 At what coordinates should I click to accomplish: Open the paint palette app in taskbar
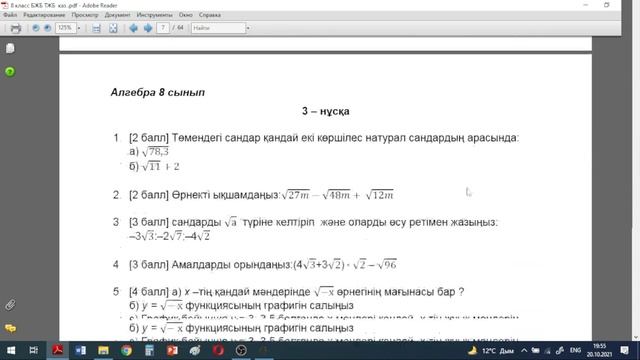click(195, 351)
